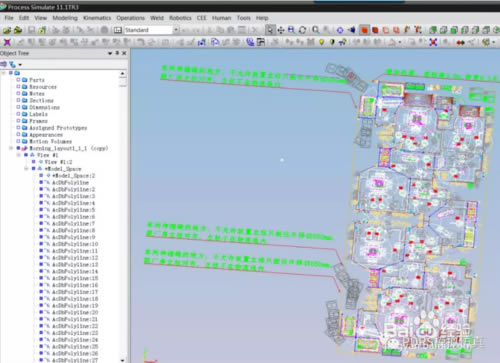This screenshot has width=500, height=363.
Task: Click the window-pane icon in second toolbar
Action: (261, 42)
